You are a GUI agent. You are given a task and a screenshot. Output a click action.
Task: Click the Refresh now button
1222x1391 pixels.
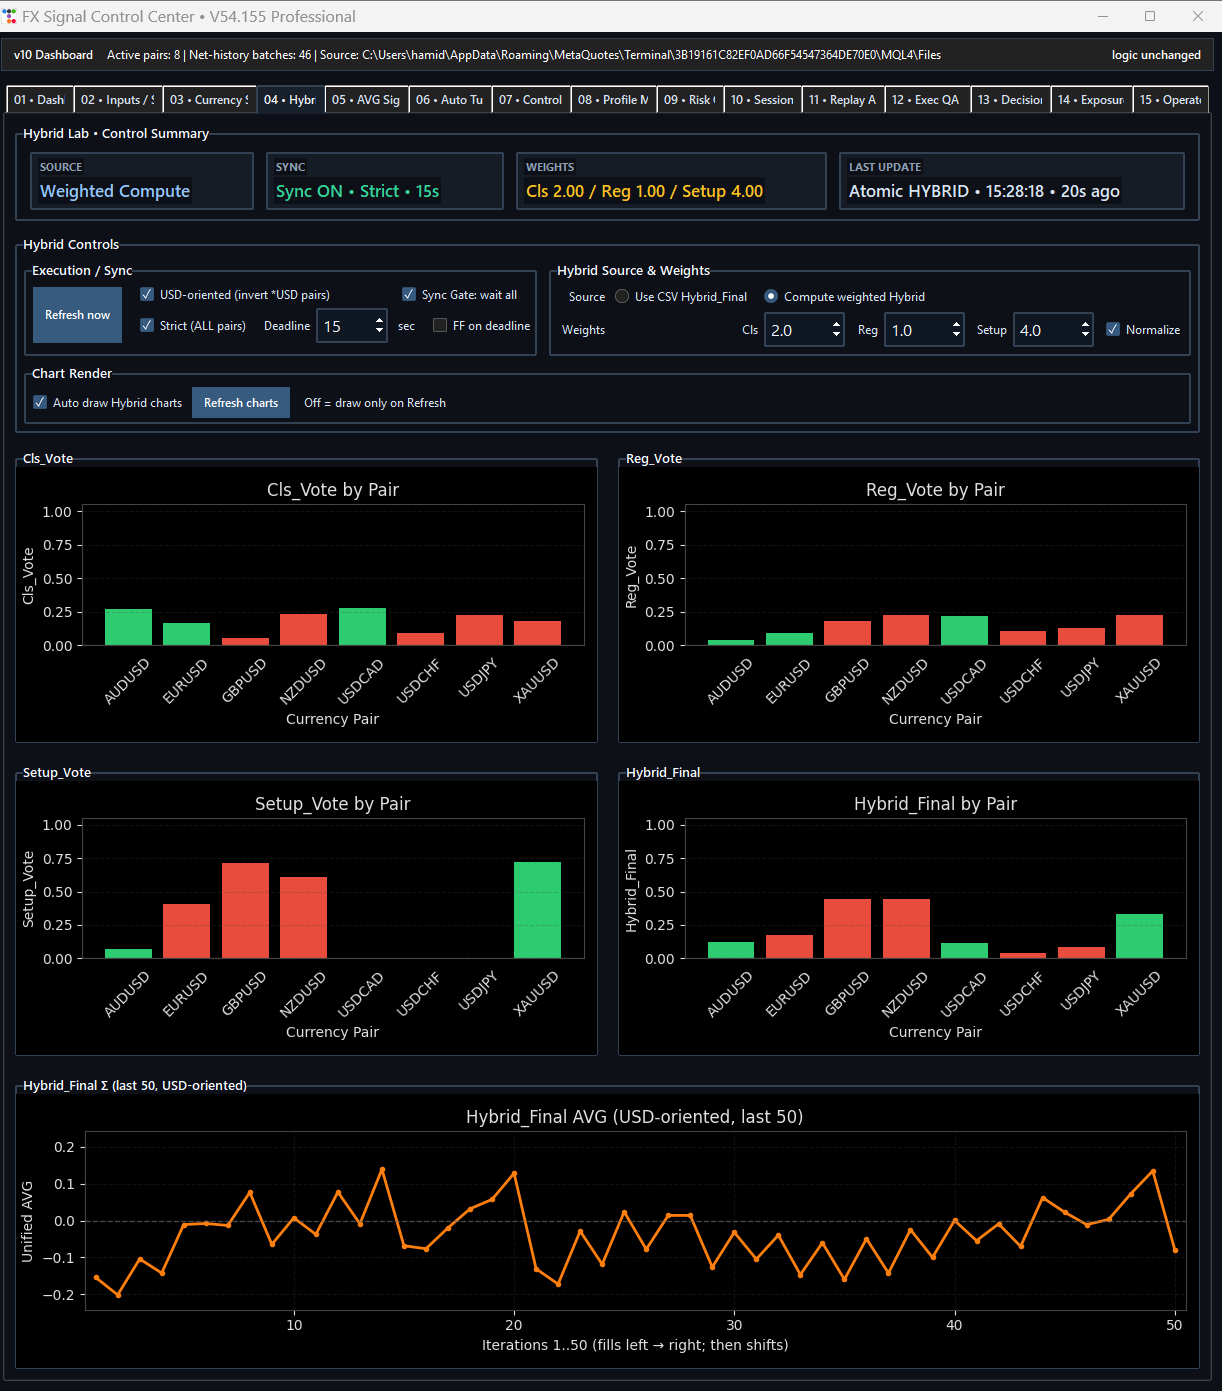click(77, 315)
